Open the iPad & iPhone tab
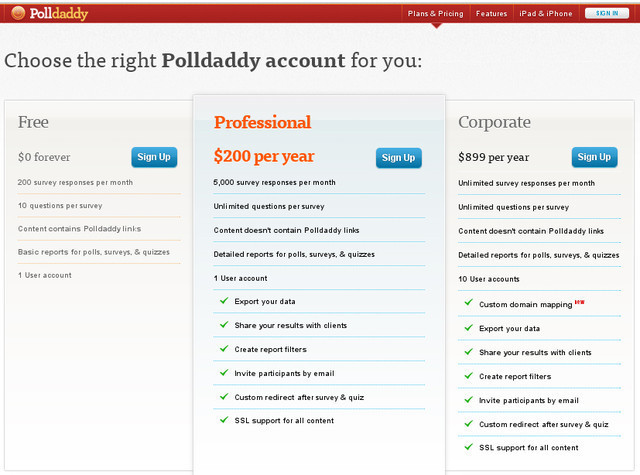 [546, 13]
